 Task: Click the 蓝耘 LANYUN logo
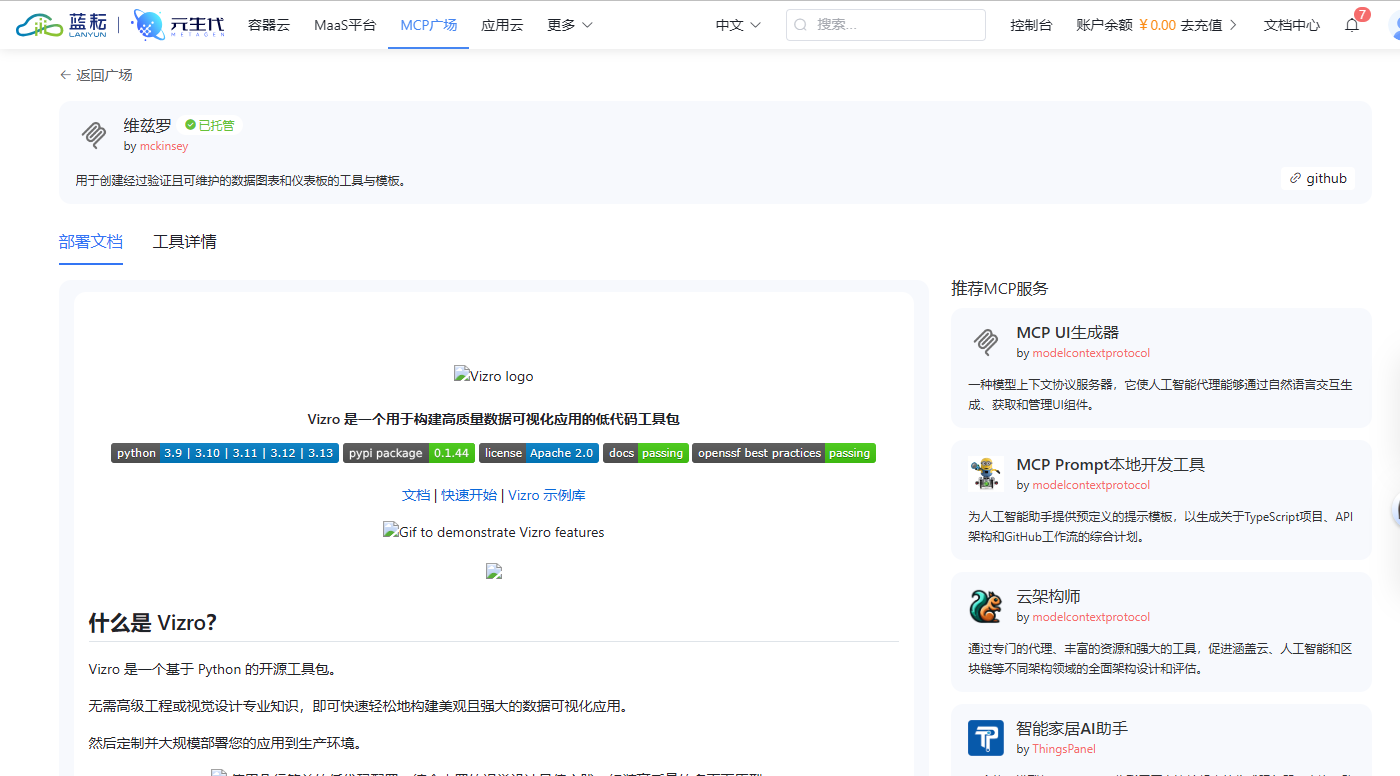[x=60, y=24]
